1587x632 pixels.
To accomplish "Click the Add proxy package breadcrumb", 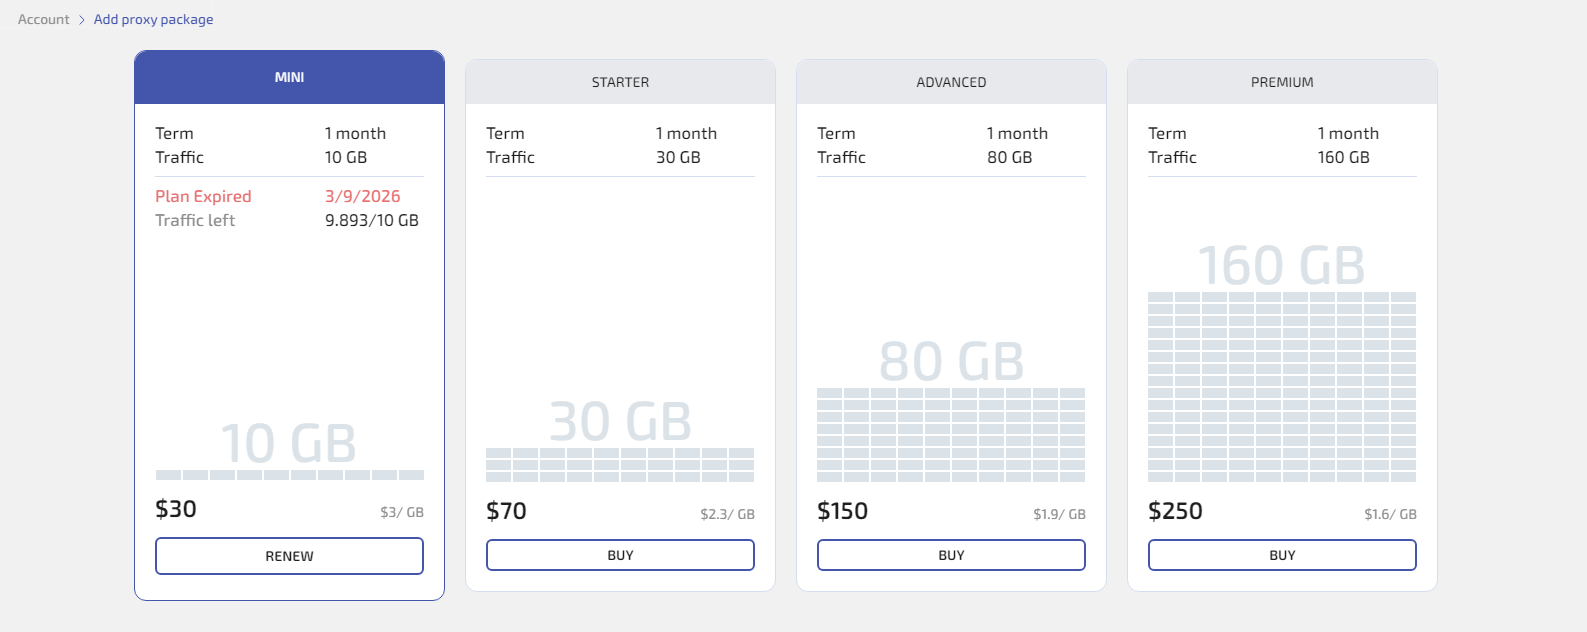I will (153, 19).
